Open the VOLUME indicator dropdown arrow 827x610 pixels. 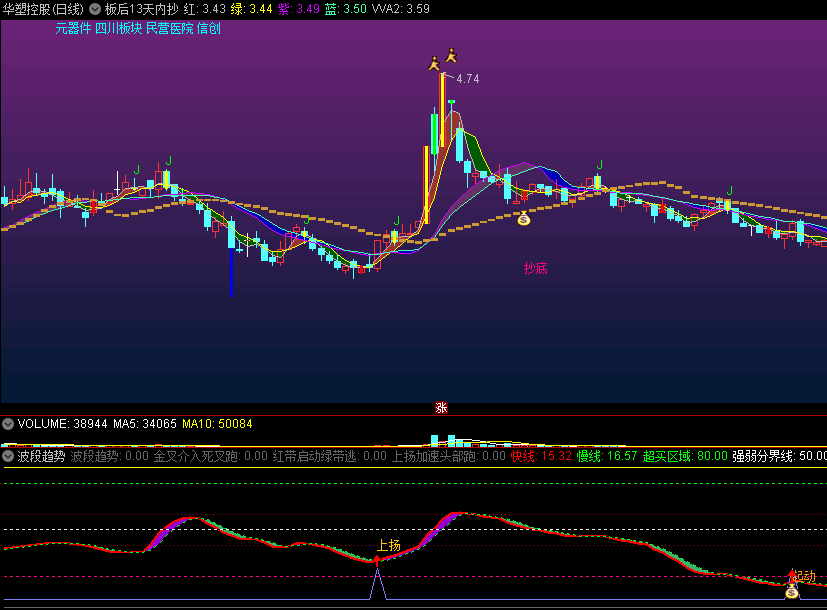[9, 424]
